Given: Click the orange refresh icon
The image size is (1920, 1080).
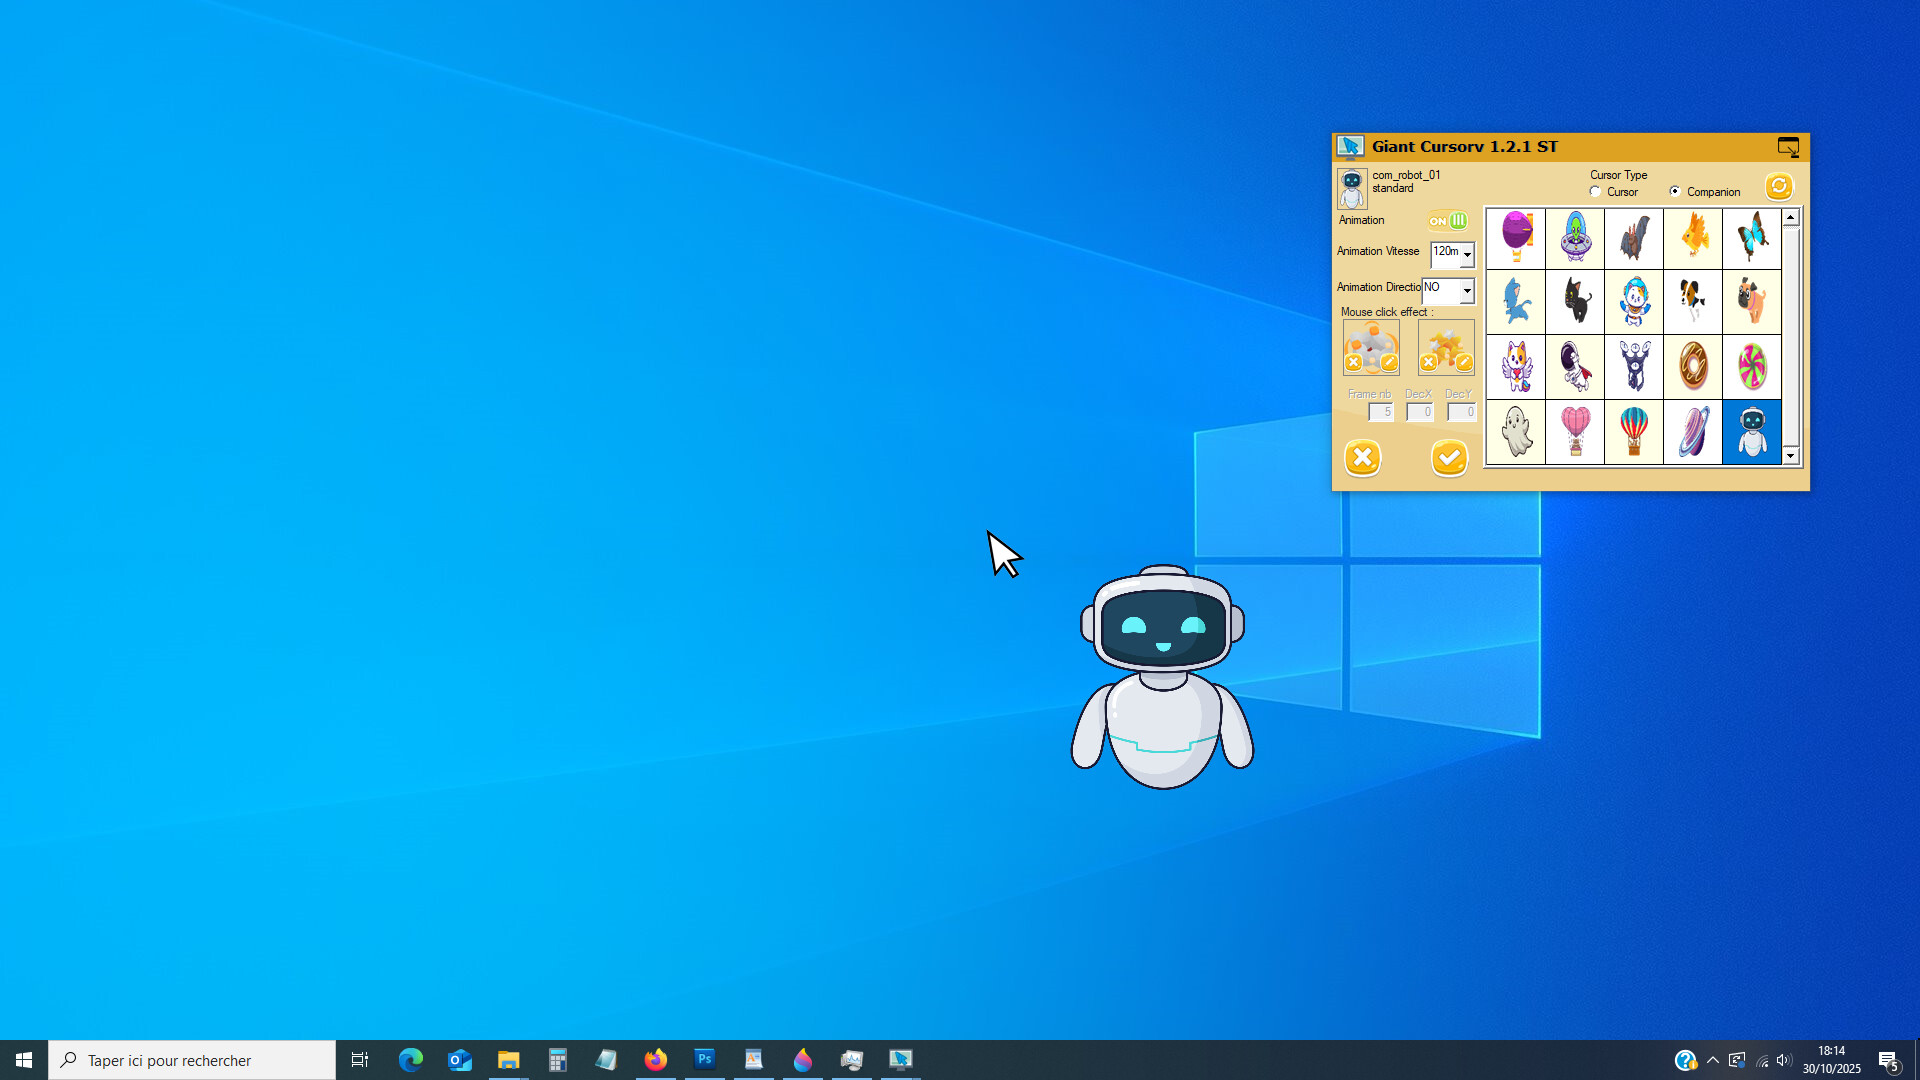Looking at the screenshot, I should (x=1778, y=187).
